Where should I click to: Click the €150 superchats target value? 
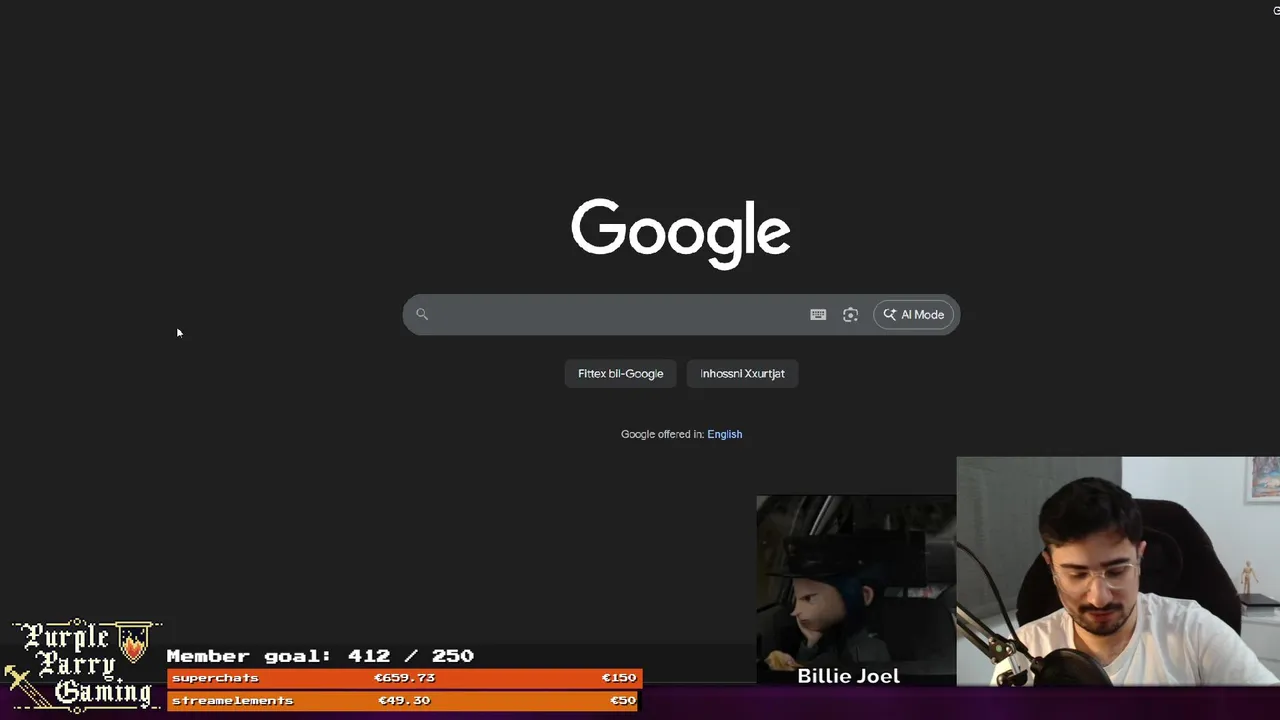coord(618,678)
